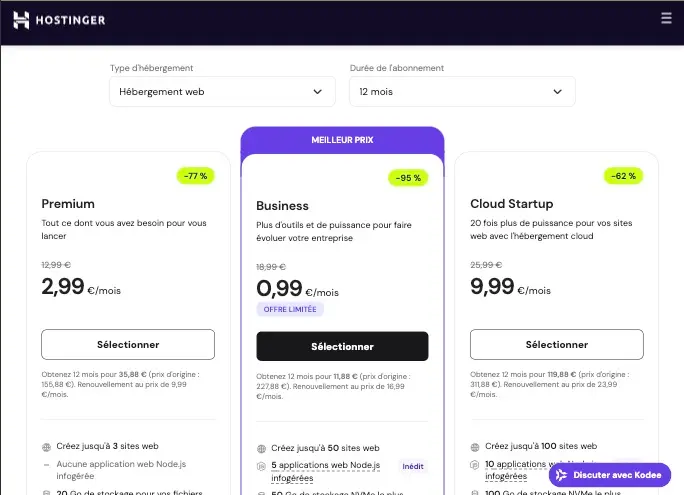Click the globe icon beside 100 sites web
Screen dimensions: 684x495
475,447
